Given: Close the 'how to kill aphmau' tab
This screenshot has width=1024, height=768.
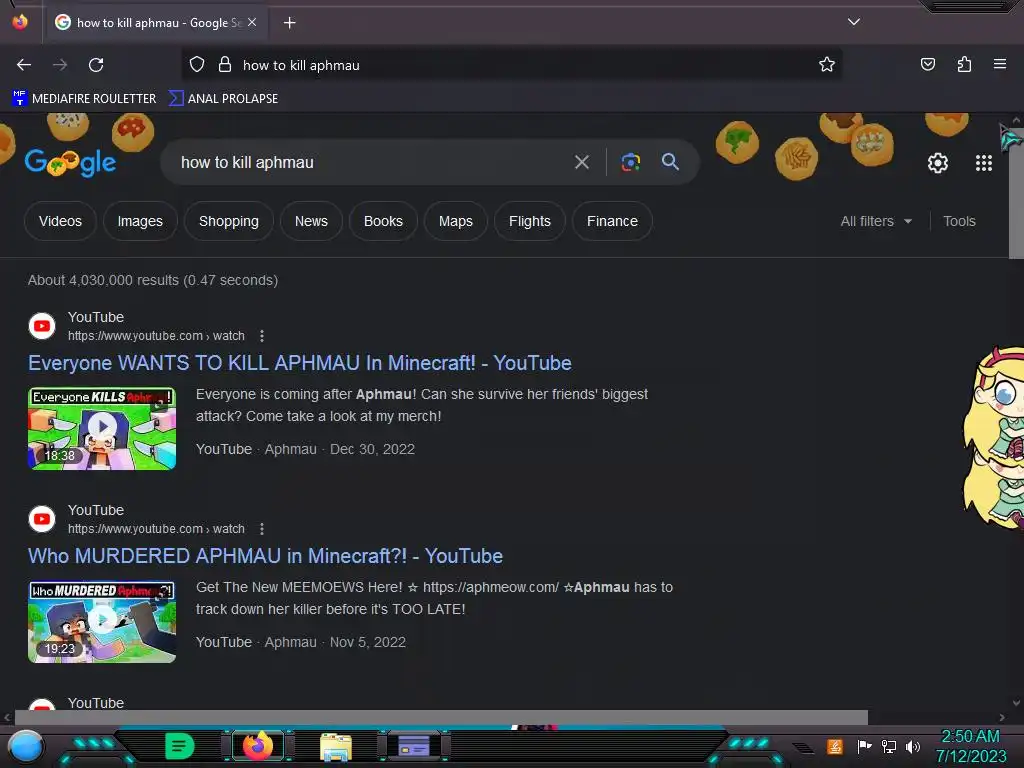Looking at the screenshot, I should point(252,22).
